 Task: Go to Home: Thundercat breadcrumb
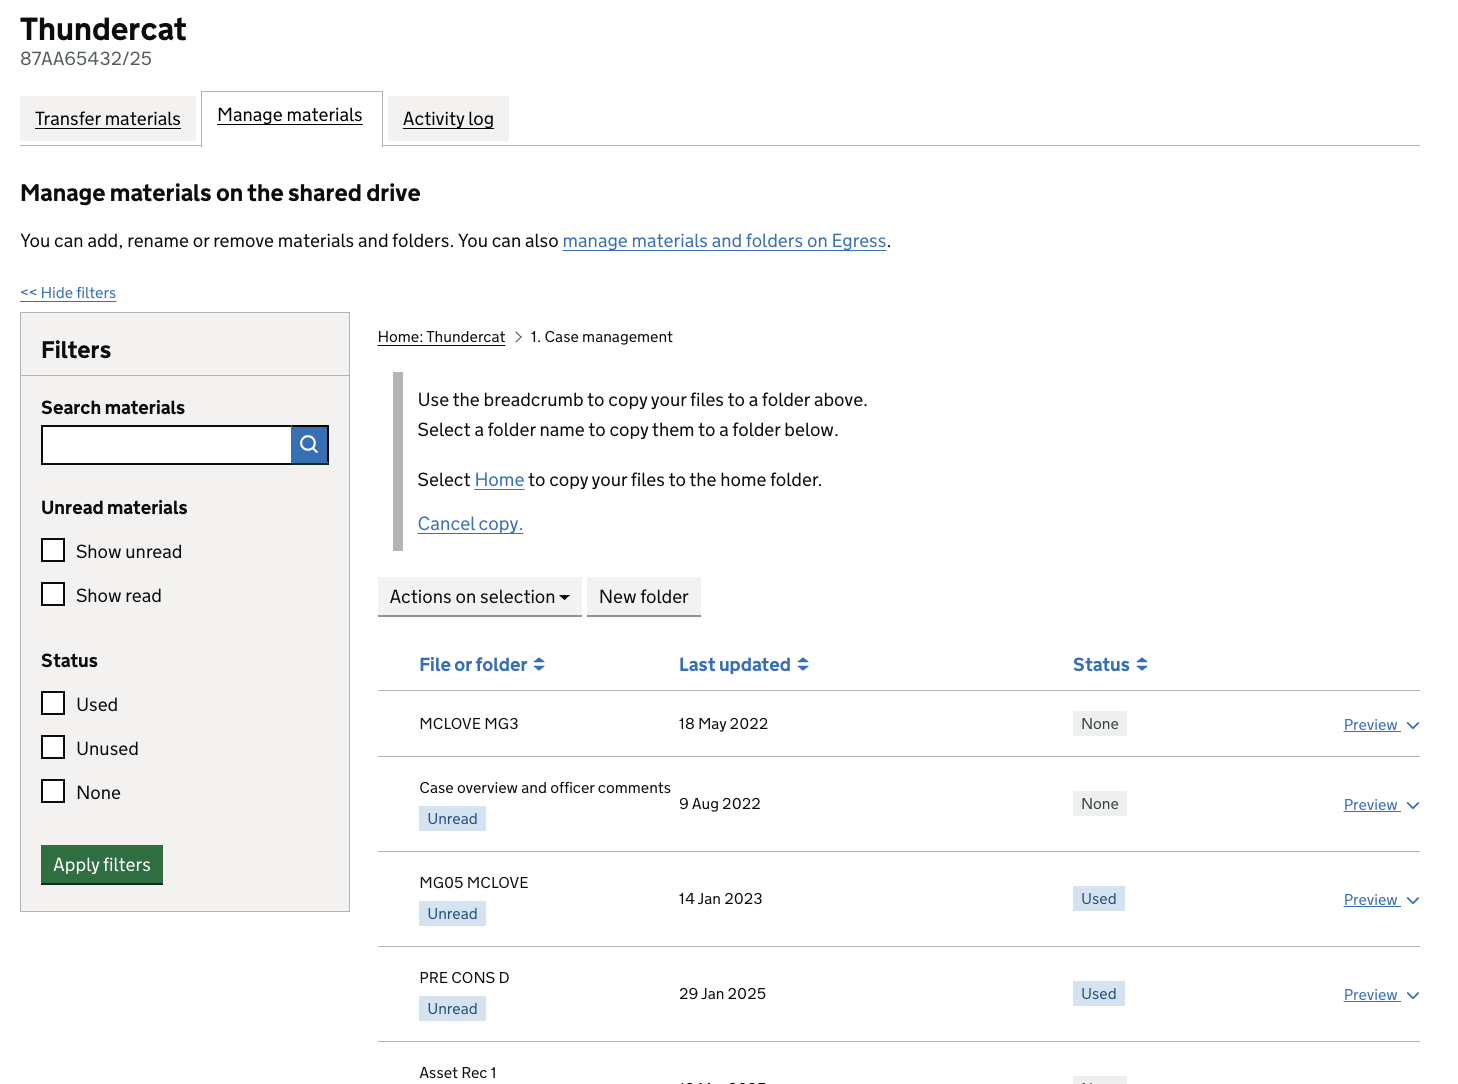coord(441,337)
